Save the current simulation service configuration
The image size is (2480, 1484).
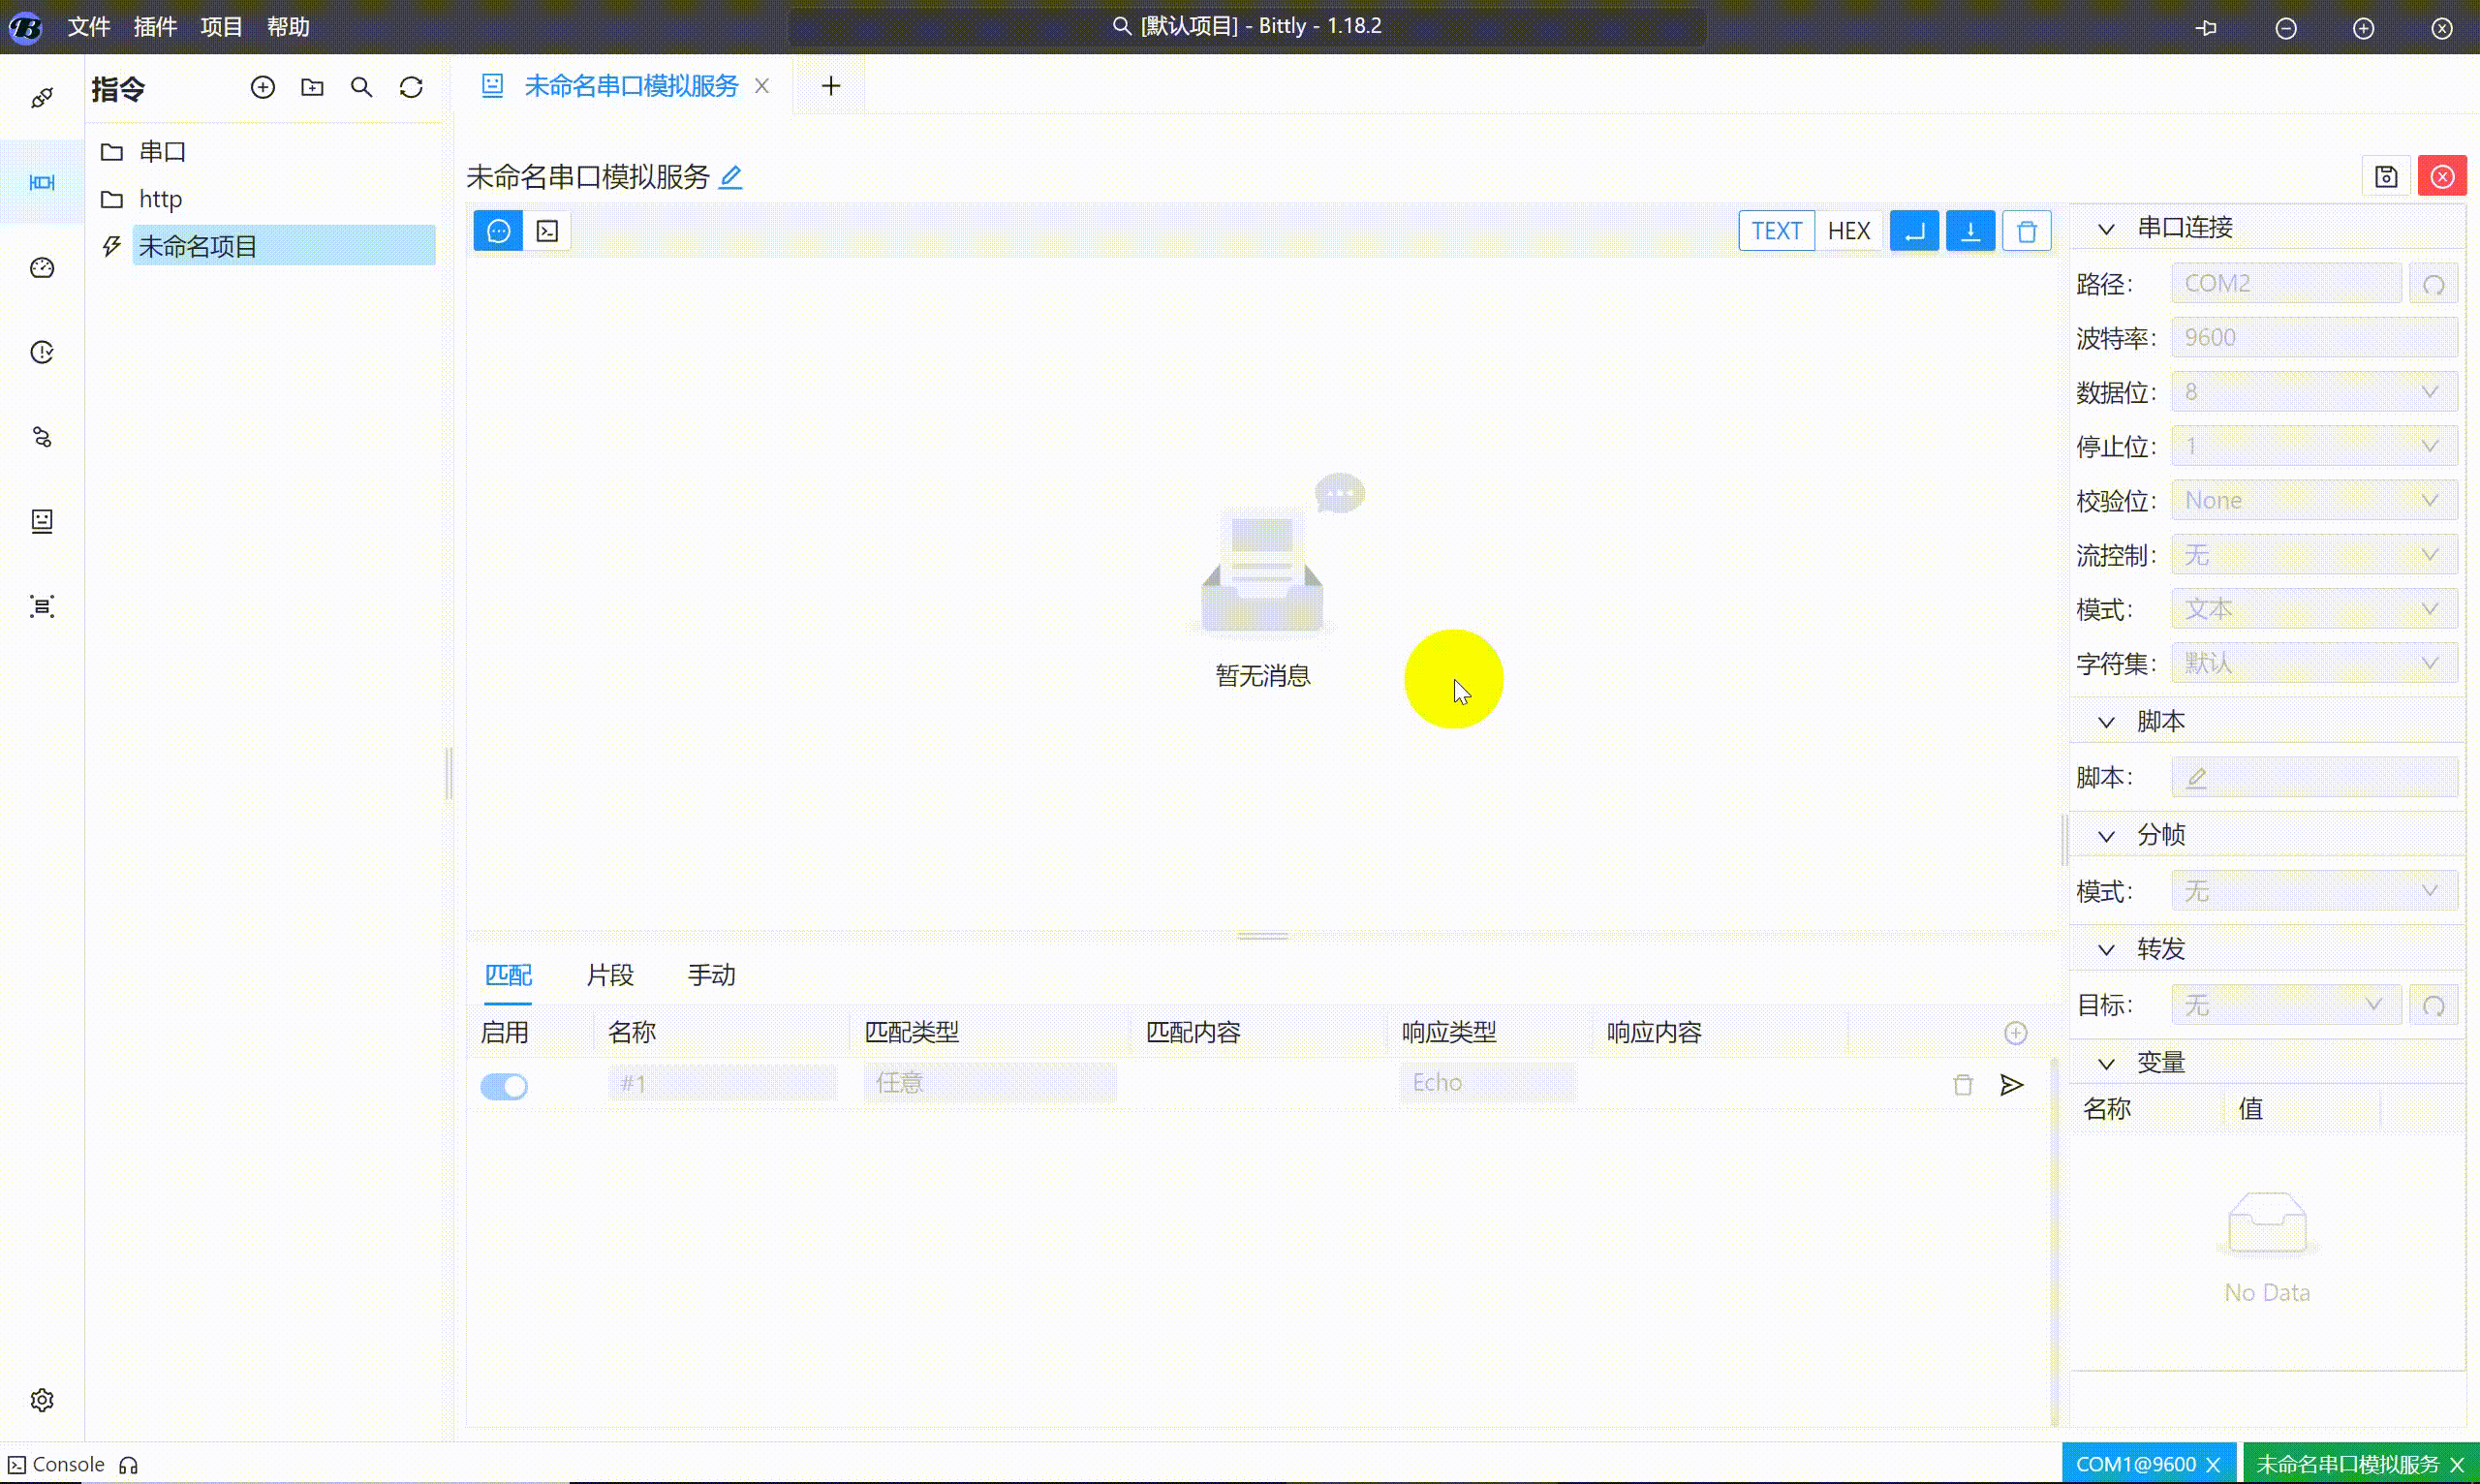pyautogui.click(x=2386, y=175)
